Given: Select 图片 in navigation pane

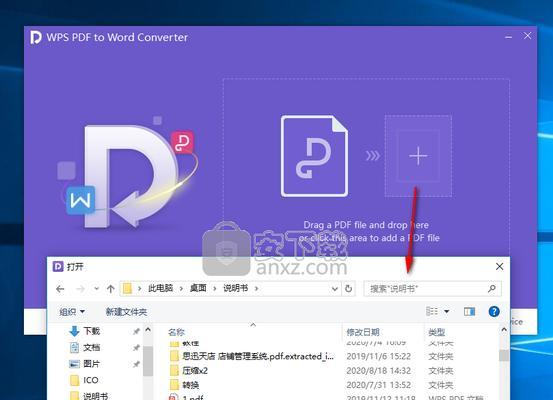Looking at the screenshot, I should pyautogui.click(x=91, y=364).
